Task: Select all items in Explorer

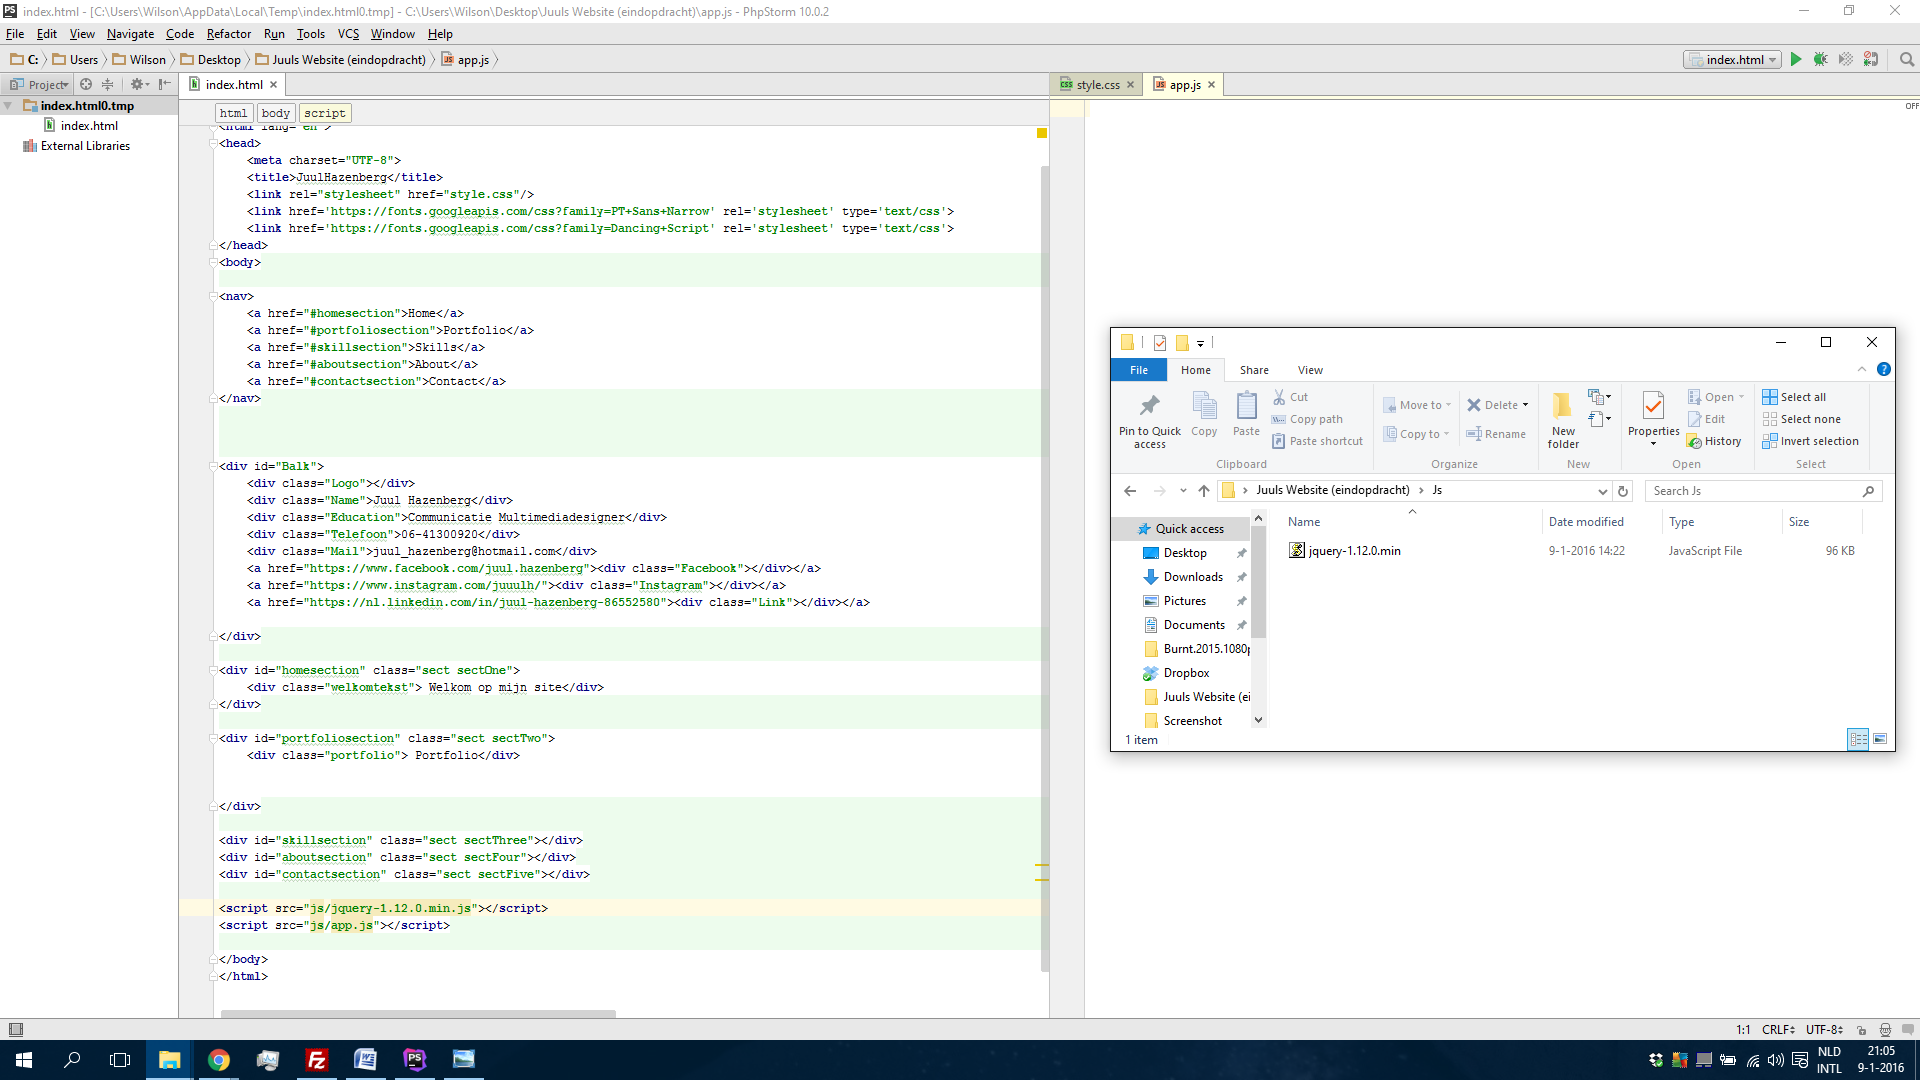Action: pos(1794,397)
